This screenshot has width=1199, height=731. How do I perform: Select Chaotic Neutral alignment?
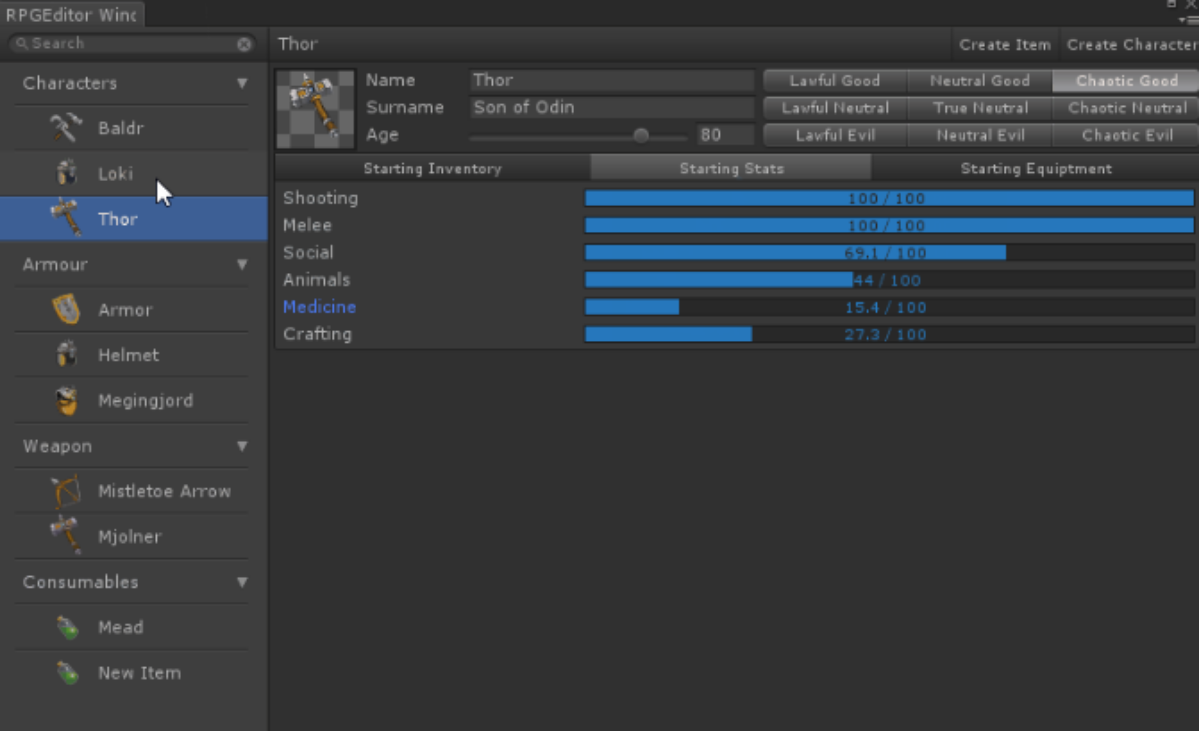(1126, 108)
